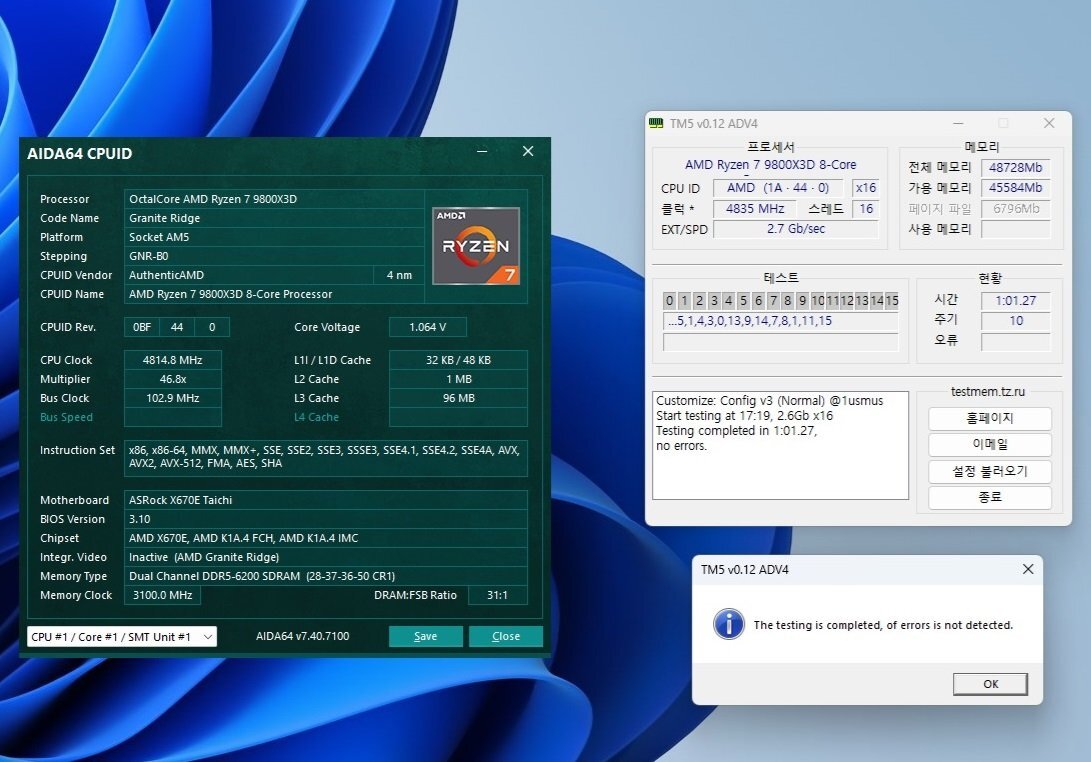1091x762 pixels.
Task: Click the dialog message about testing completed
Action: pos(883,625)
